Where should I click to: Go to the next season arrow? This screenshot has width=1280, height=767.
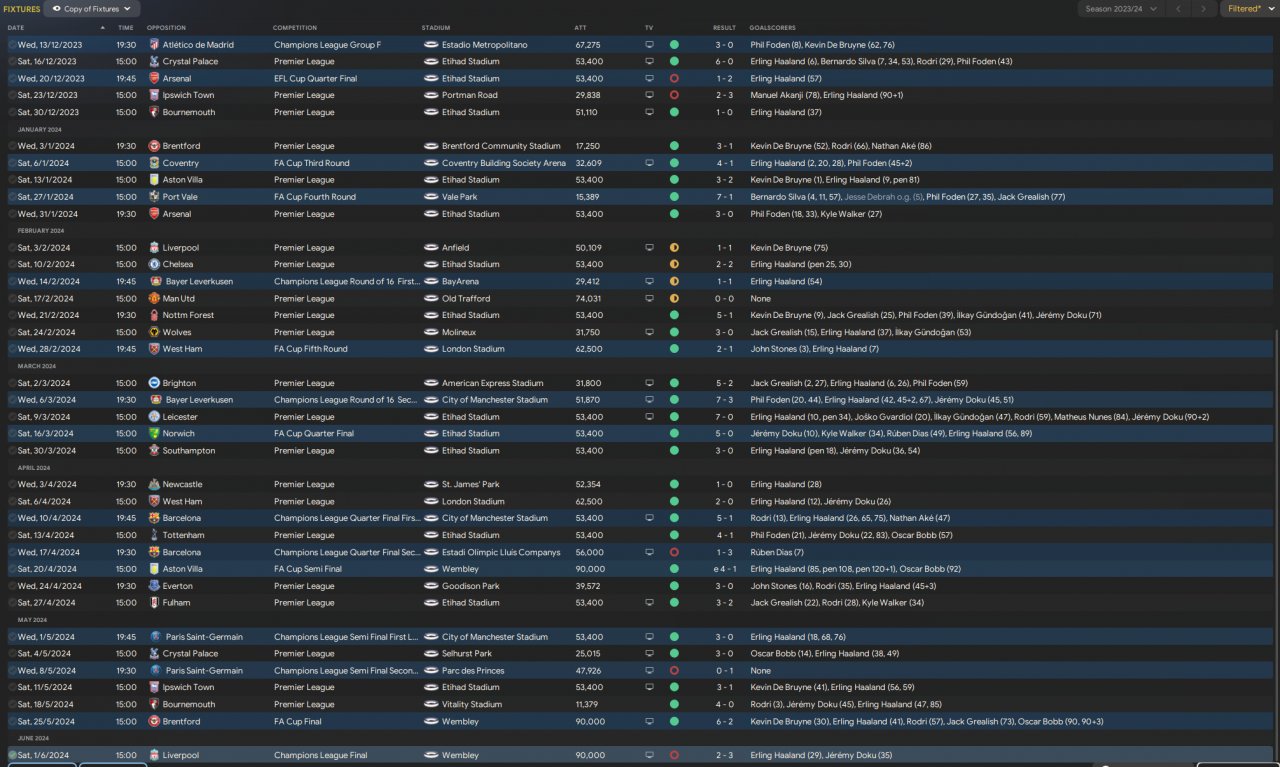click(1203, 9)
